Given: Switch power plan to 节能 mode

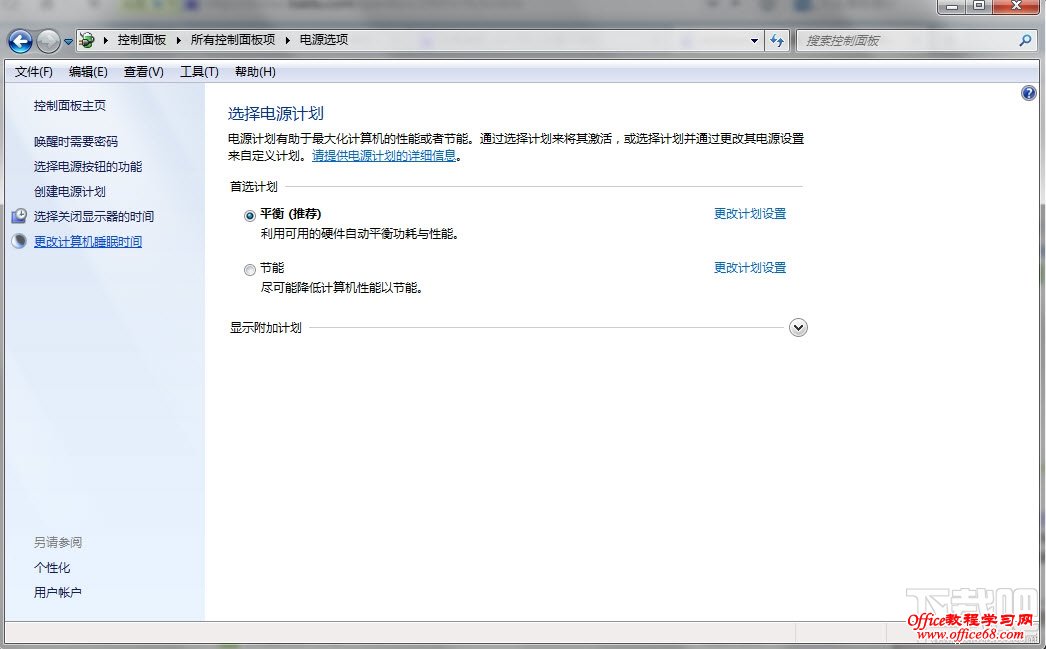Looking at the screenshot, I should tap(249, 269).
